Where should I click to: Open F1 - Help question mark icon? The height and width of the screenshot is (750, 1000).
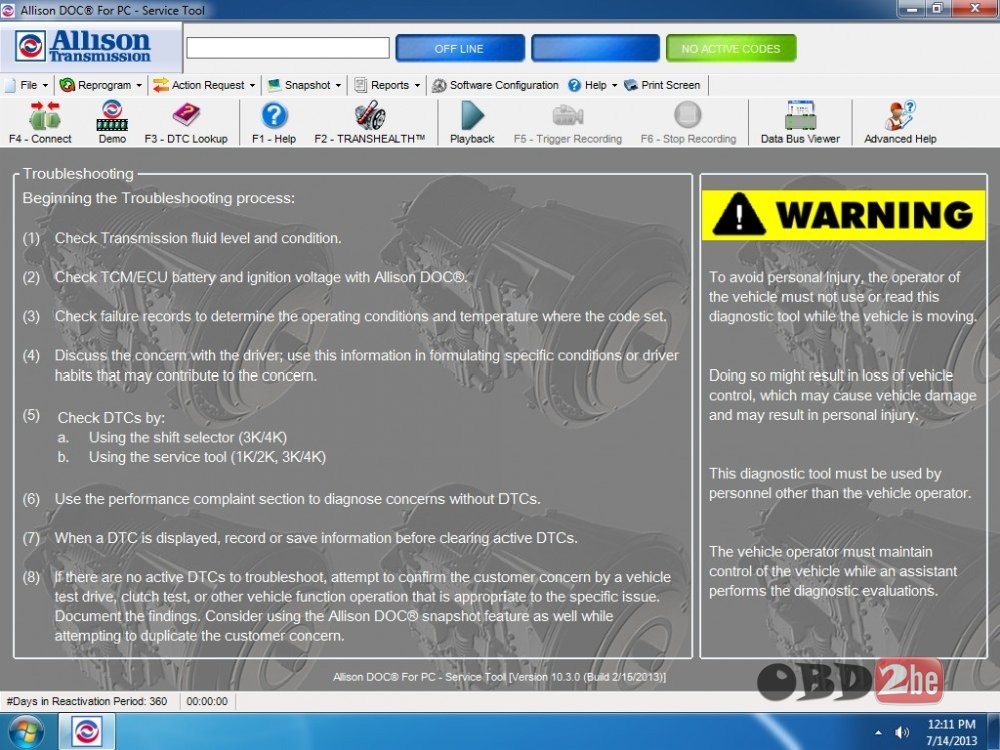274,116
